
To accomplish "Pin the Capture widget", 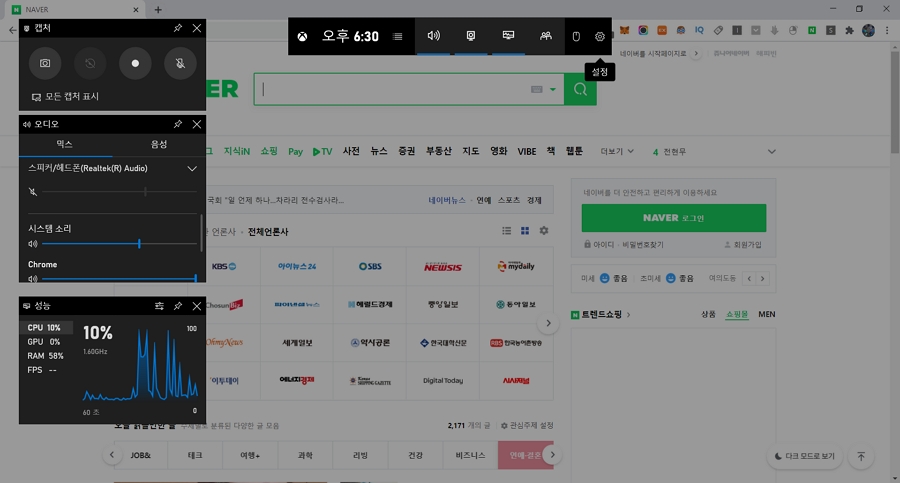I will 178,28.
